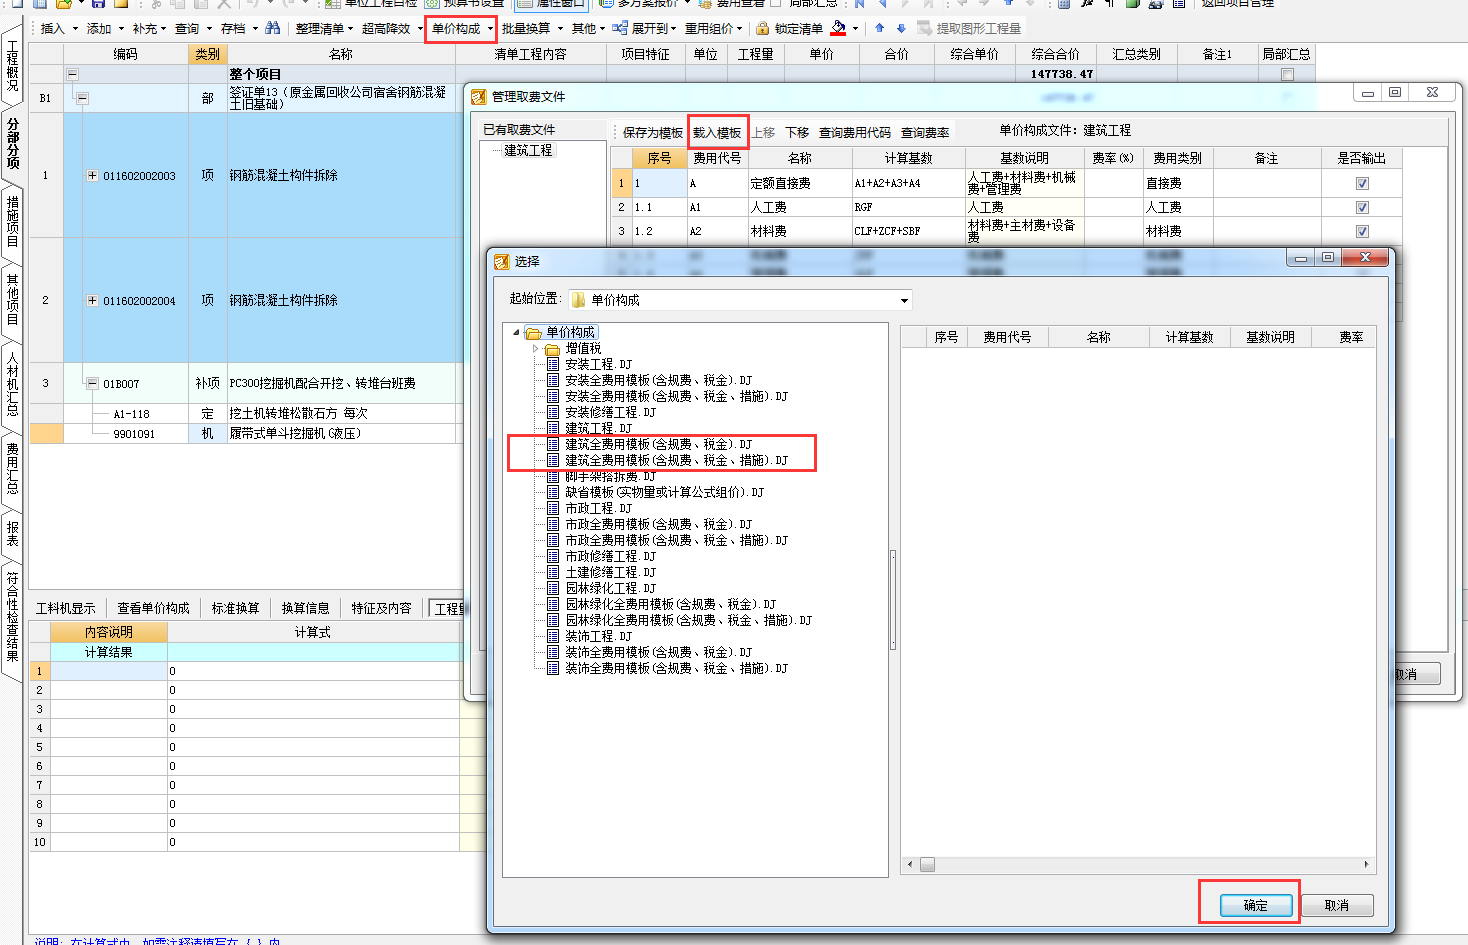Image resolution: width=1468 pixels, height=945 pixels.
Task: Collapse the 单价构成 tree root node
Action: (x=517, y=332)
